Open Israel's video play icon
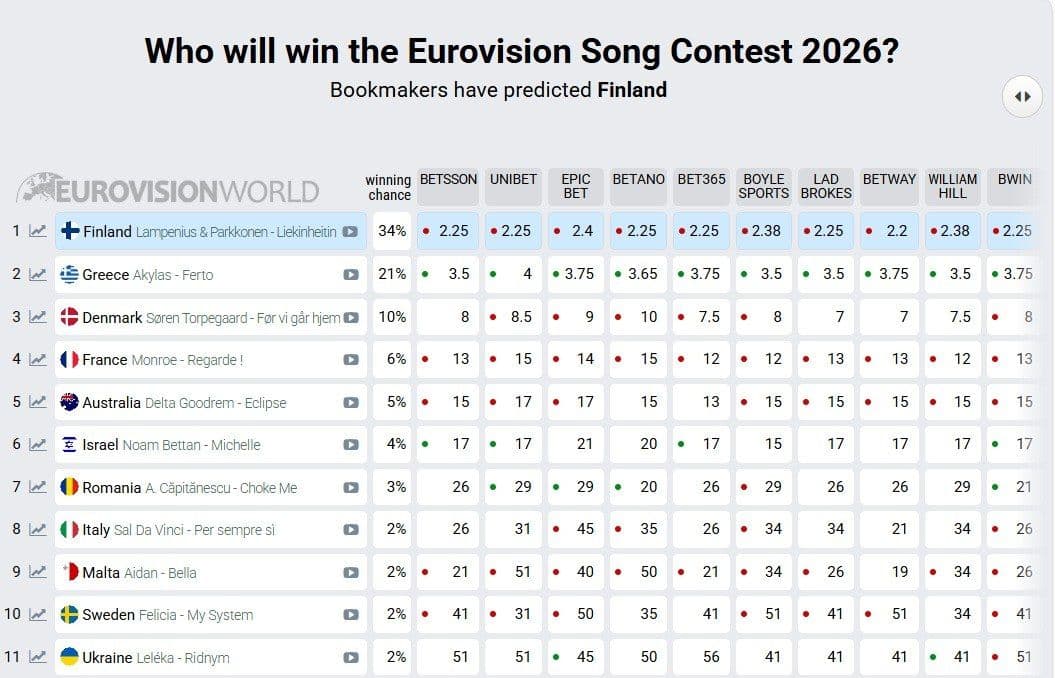The height and width of the screenshot is (678, 1055). [351, 445]
